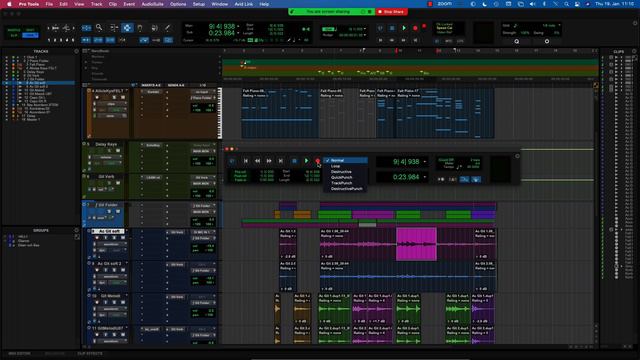
Task: Select the Trim tool in the toolbar
Action: pos(114,28)
